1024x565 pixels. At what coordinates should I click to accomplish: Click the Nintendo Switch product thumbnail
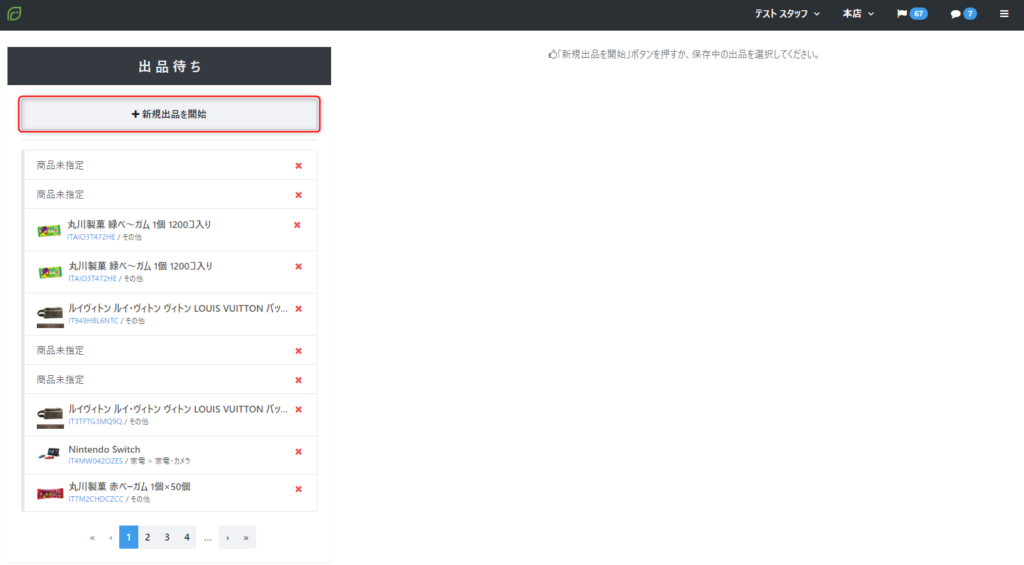pos(50,454)
